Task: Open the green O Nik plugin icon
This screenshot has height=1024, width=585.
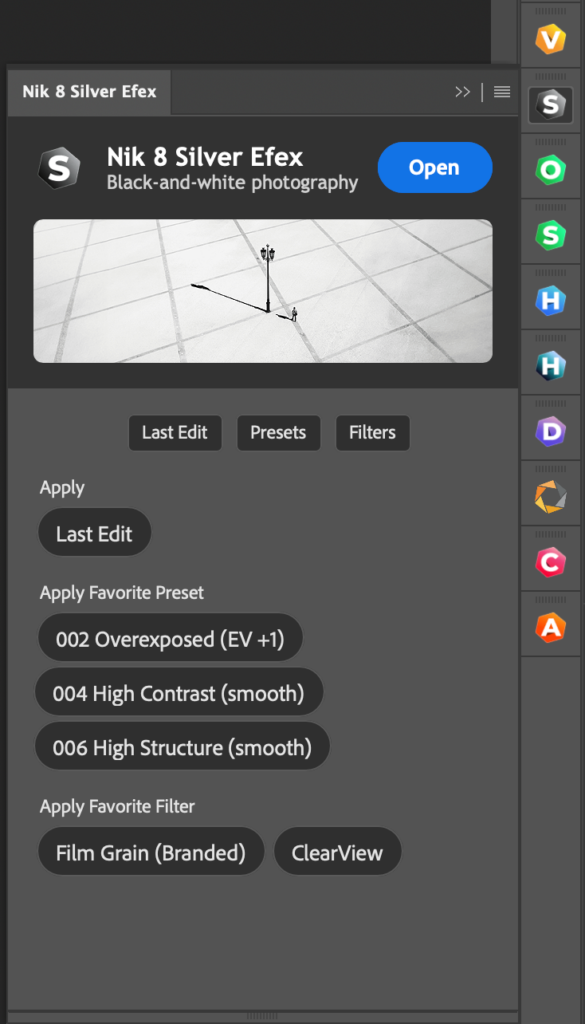Action: pos(550,170)
